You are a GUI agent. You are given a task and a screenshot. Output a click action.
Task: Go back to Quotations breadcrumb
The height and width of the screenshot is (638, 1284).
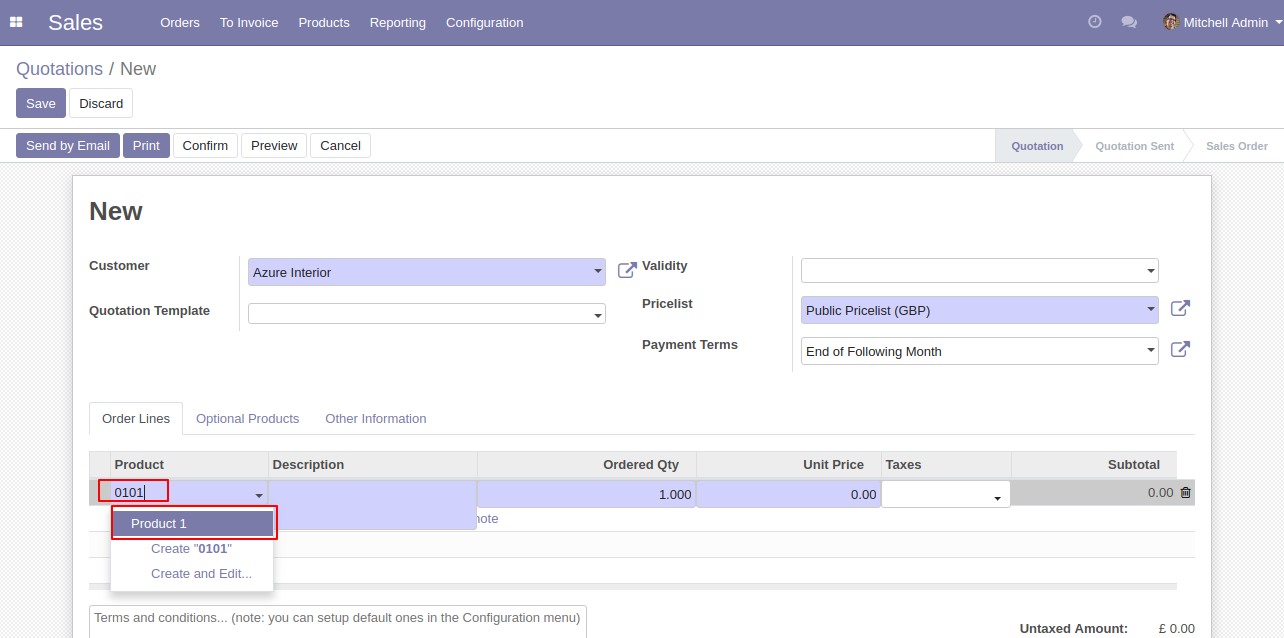(x=59, y=69)
